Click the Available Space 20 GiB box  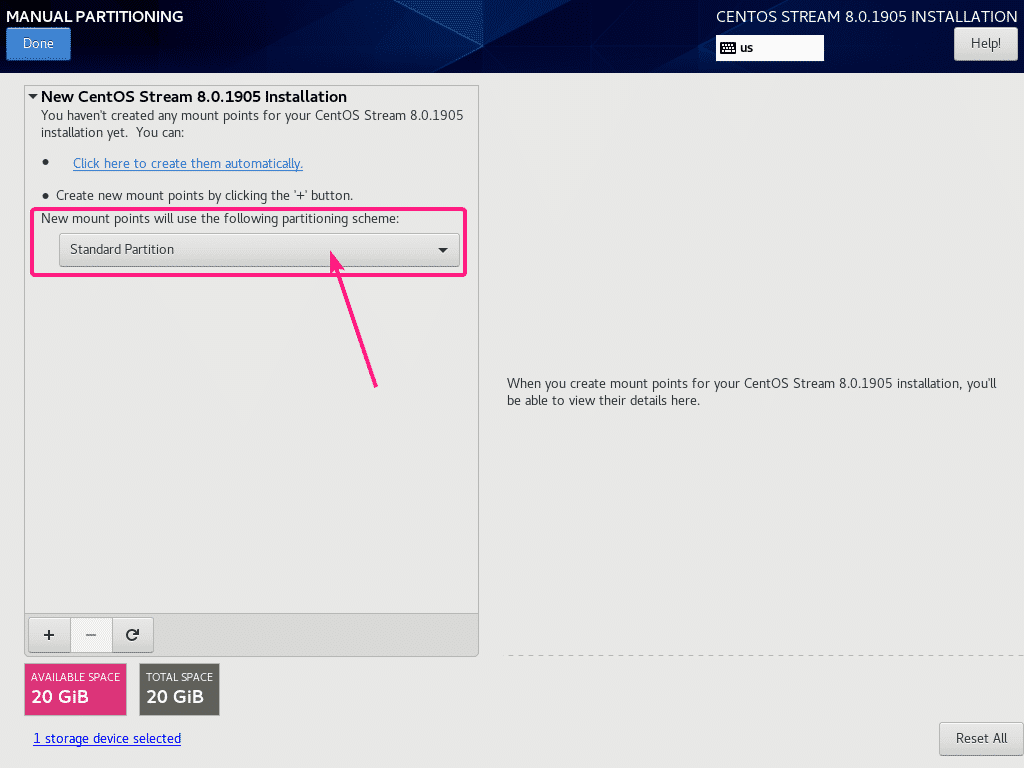(75, 689)
